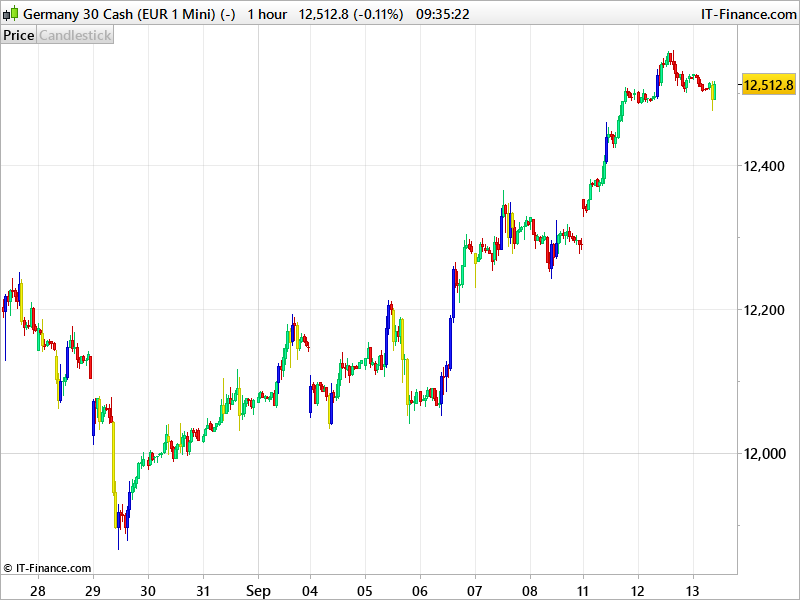Screen dimensions: 800x600
Task: Click the 07 date label on time axis
Action: click(475, 591)
